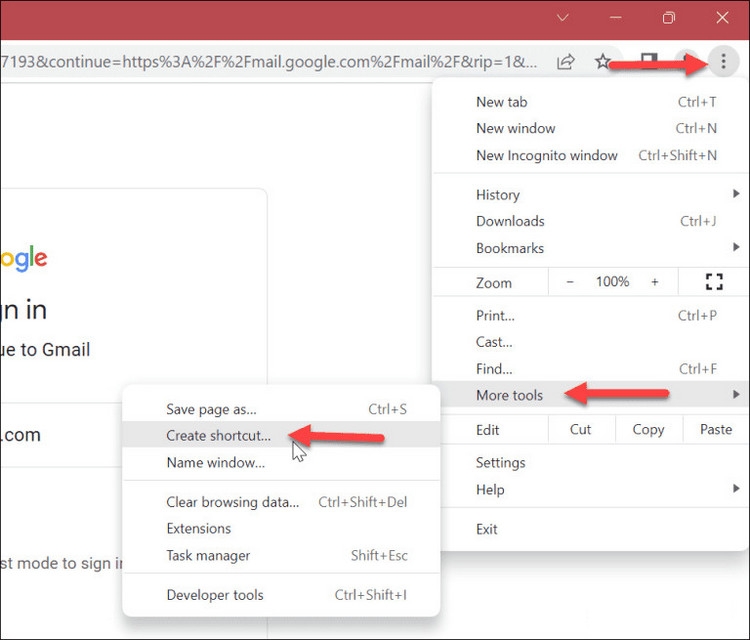Click the share page icon
750x640 pixels.
[566, 62]
